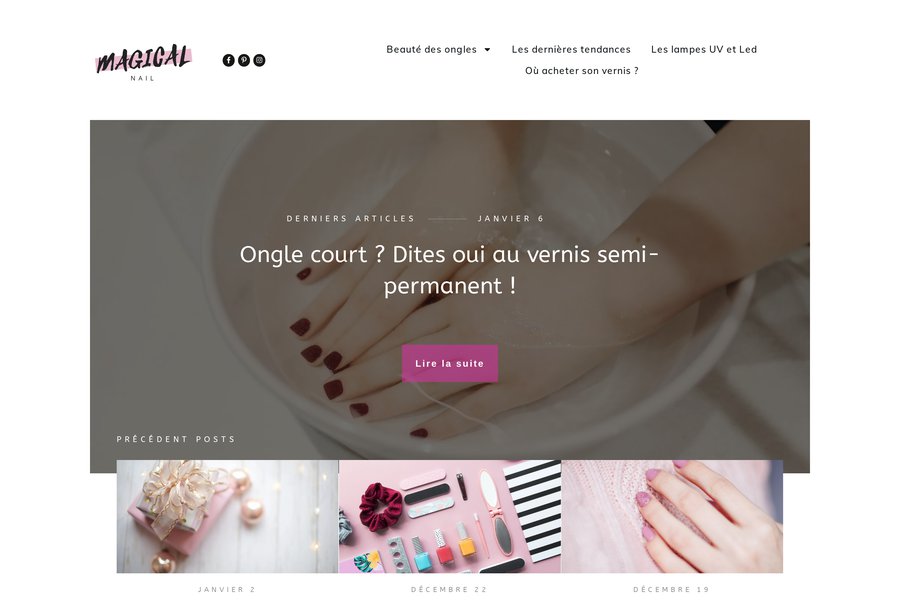Go to Les dernières tendances

coord(571,49)
